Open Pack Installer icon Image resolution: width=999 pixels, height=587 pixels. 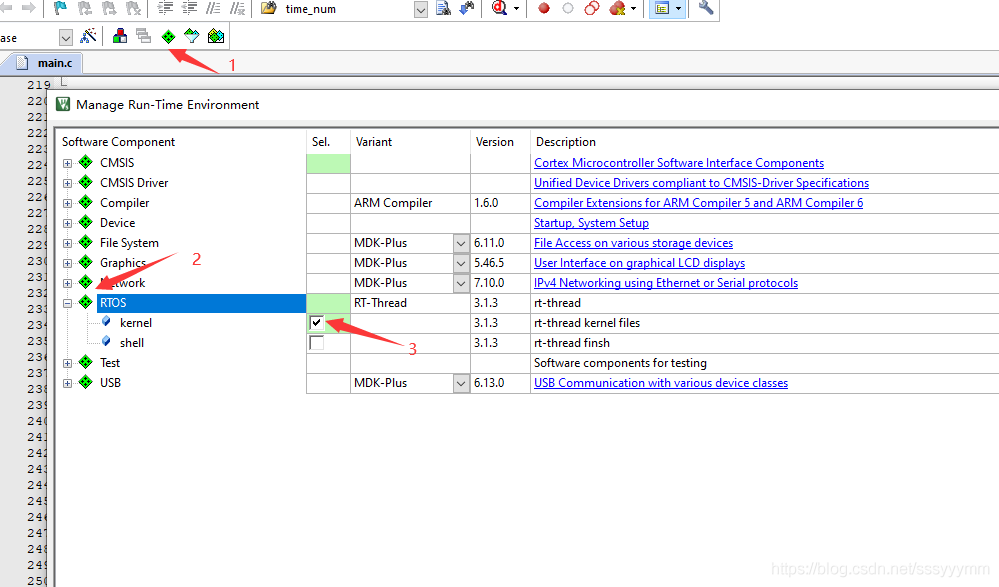(x=216, y=36)
